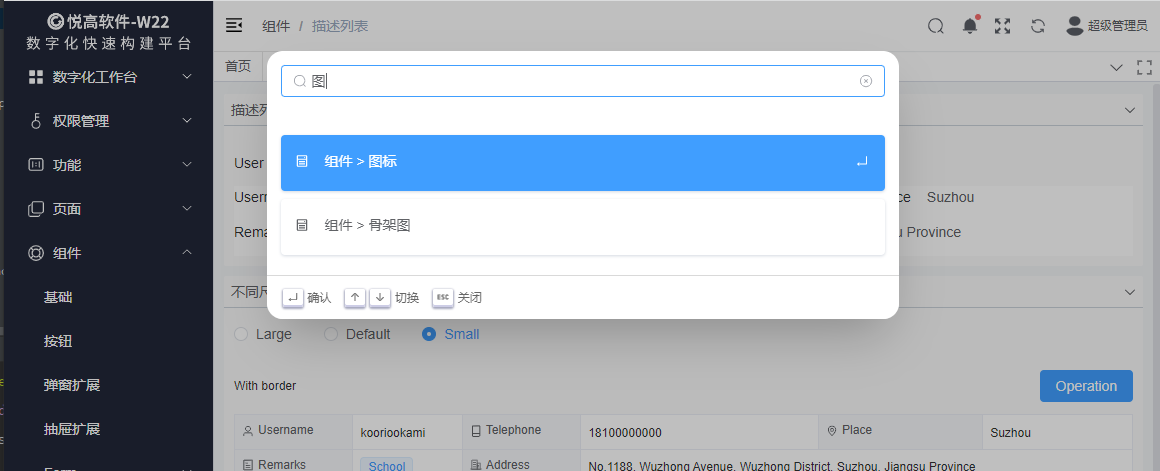Expand the 功能 menu chevron
The width and height of the screenshot is (1160, 471).
[187, 164]
